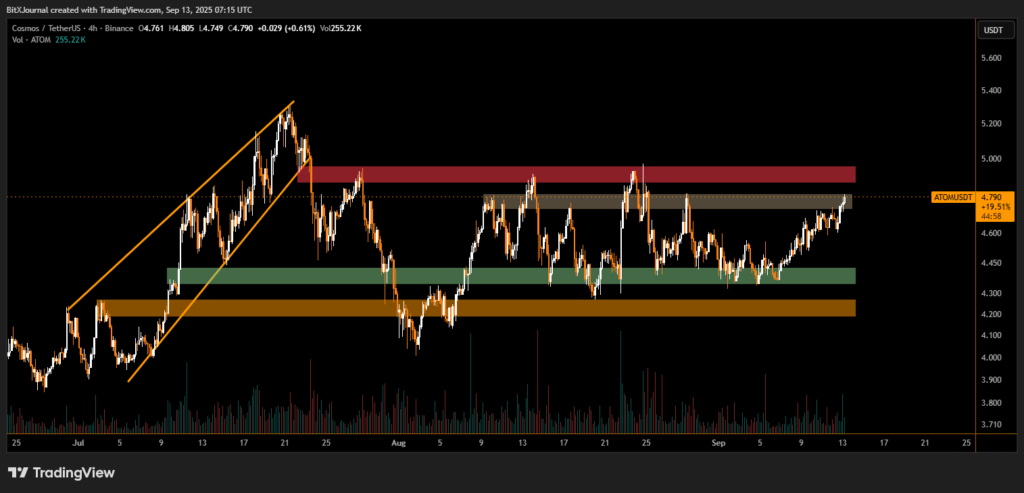Open the USDT currency selector
The image size is (1024, 493).
pyautogui.click(x=993, y=31)
